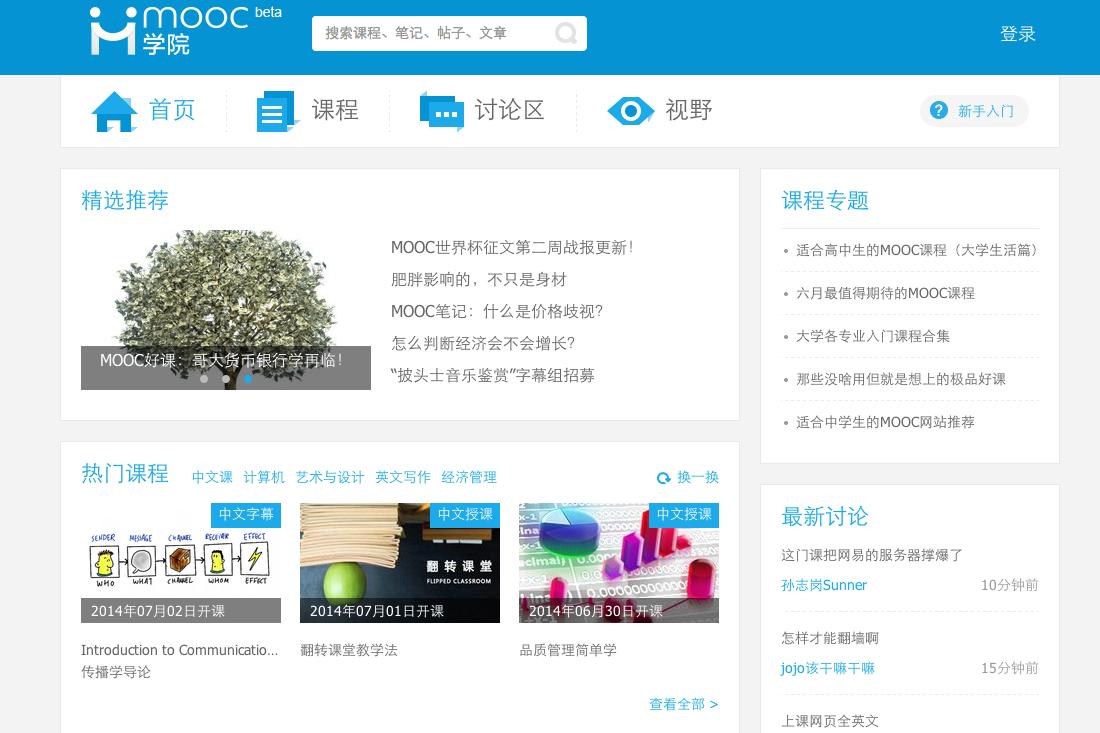Open 翻转课堂 course thumbnail

coord(400,563)
